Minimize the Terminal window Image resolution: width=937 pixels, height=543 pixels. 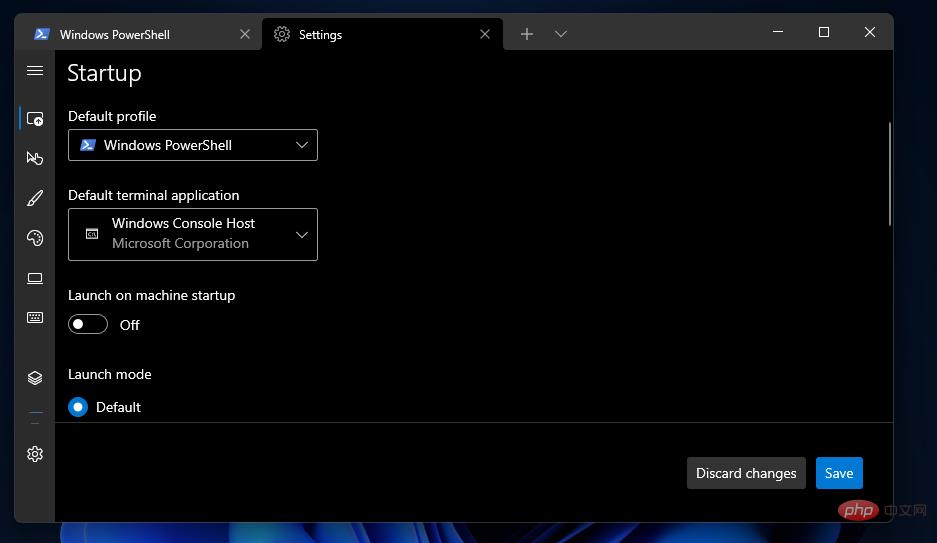(778, 32)
